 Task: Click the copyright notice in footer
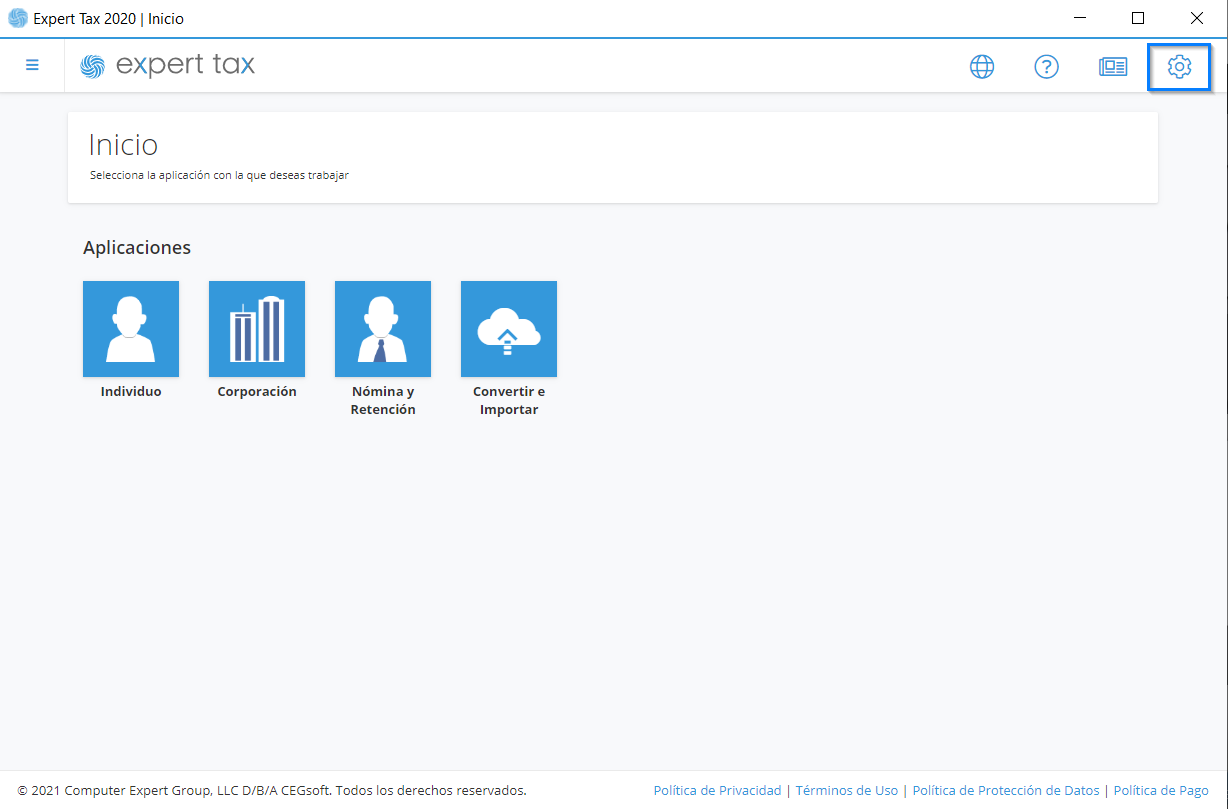click(272, 791)
